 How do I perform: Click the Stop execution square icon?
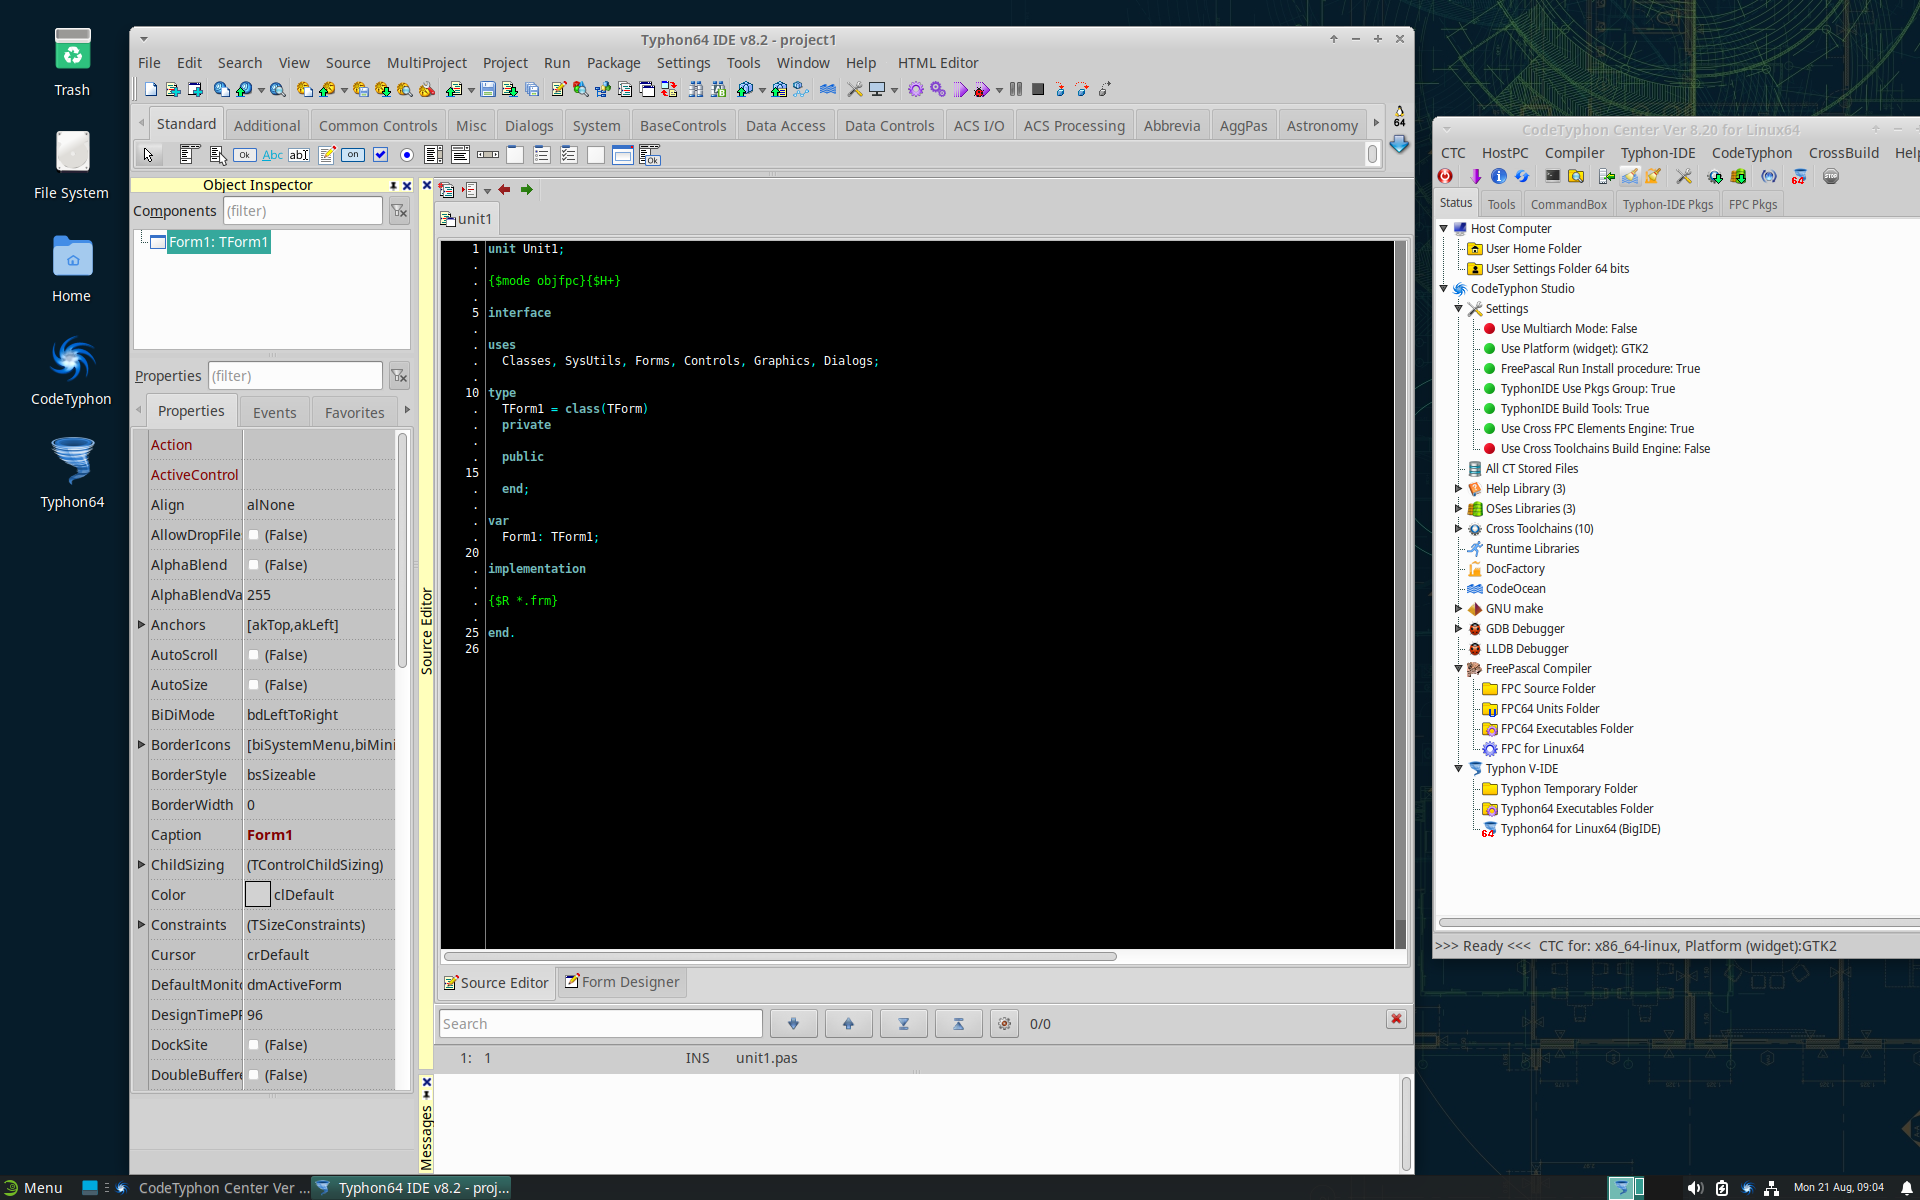1038,90
